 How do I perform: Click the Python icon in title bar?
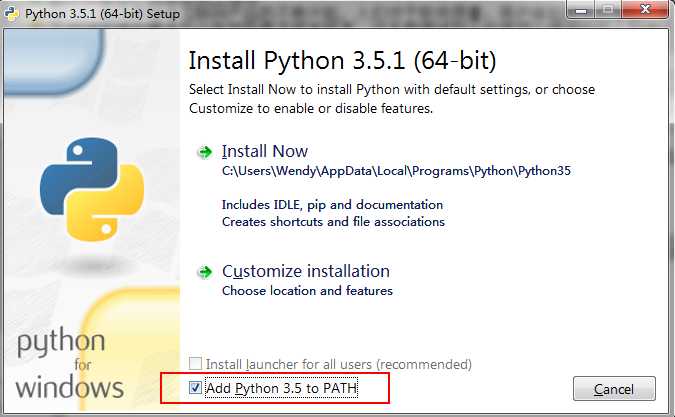coord(11,13)
